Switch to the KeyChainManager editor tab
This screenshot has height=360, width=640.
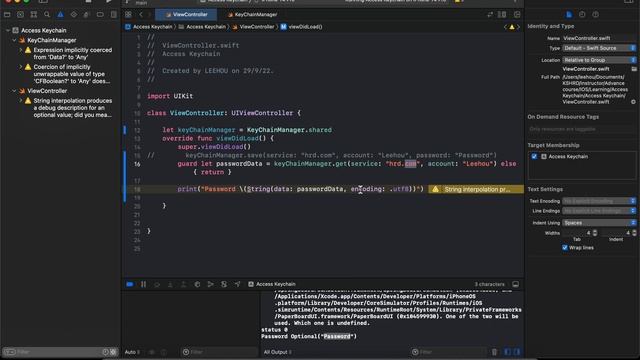click(x=252, y=15)
